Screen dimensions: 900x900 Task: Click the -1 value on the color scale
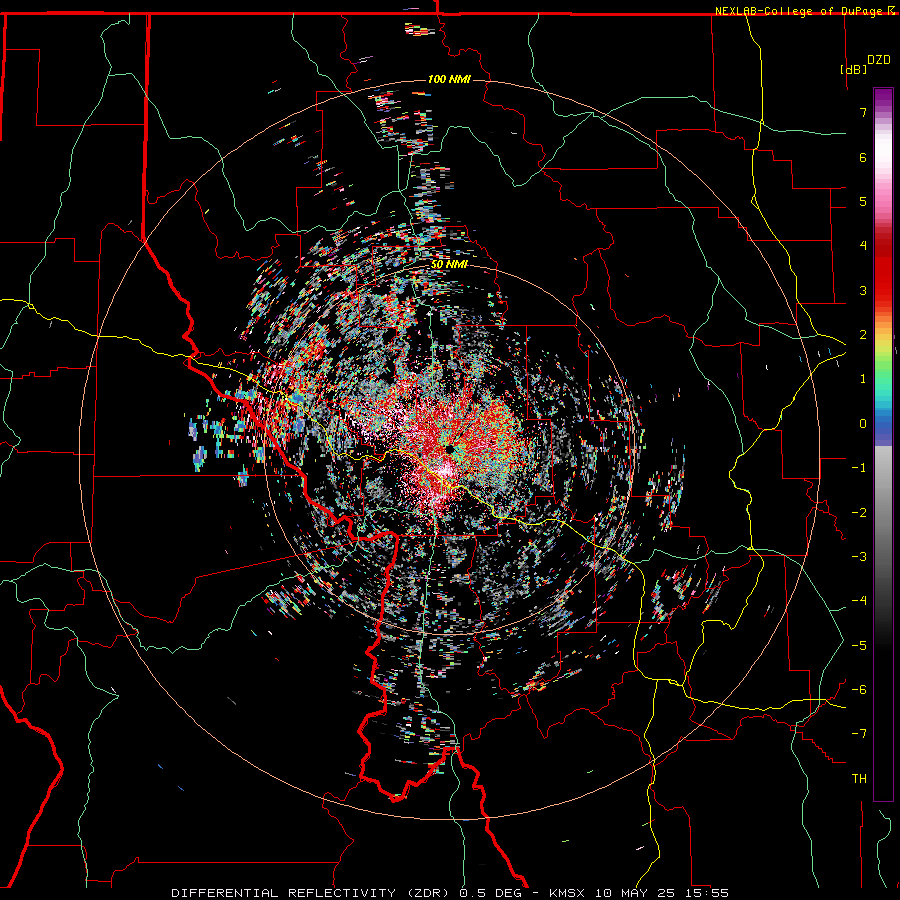point(859,468)
